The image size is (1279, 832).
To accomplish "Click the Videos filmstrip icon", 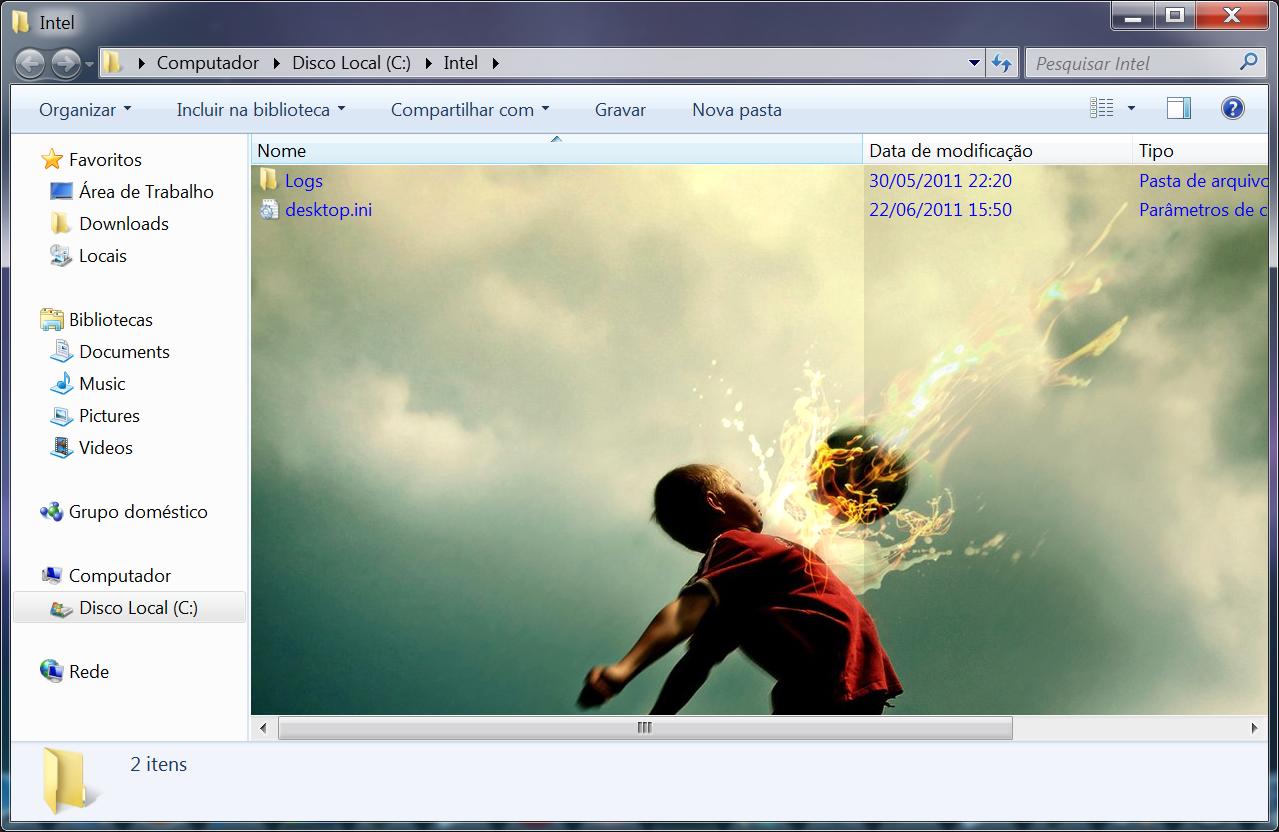I will pos(62,447).
